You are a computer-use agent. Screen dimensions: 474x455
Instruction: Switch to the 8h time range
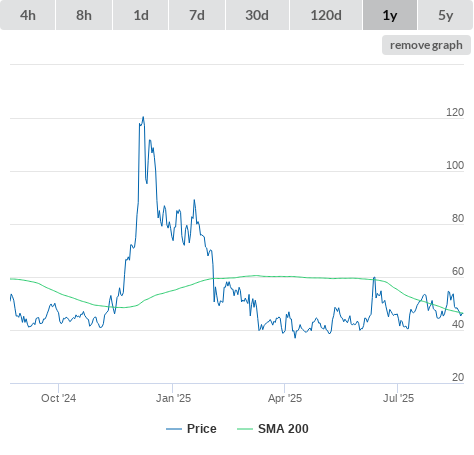pos(84,15)
